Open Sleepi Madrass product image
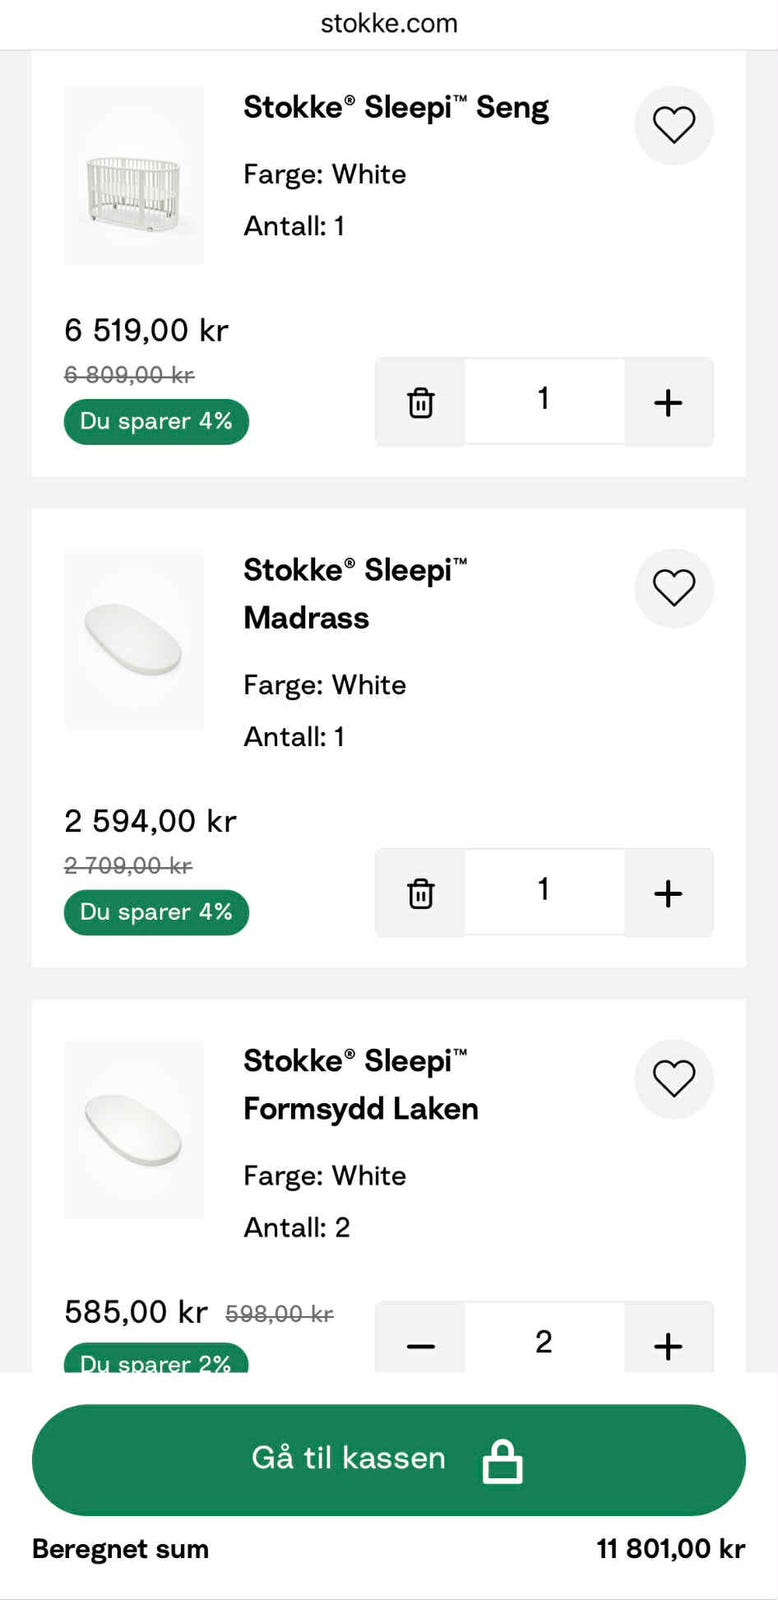 click(134, 639)
